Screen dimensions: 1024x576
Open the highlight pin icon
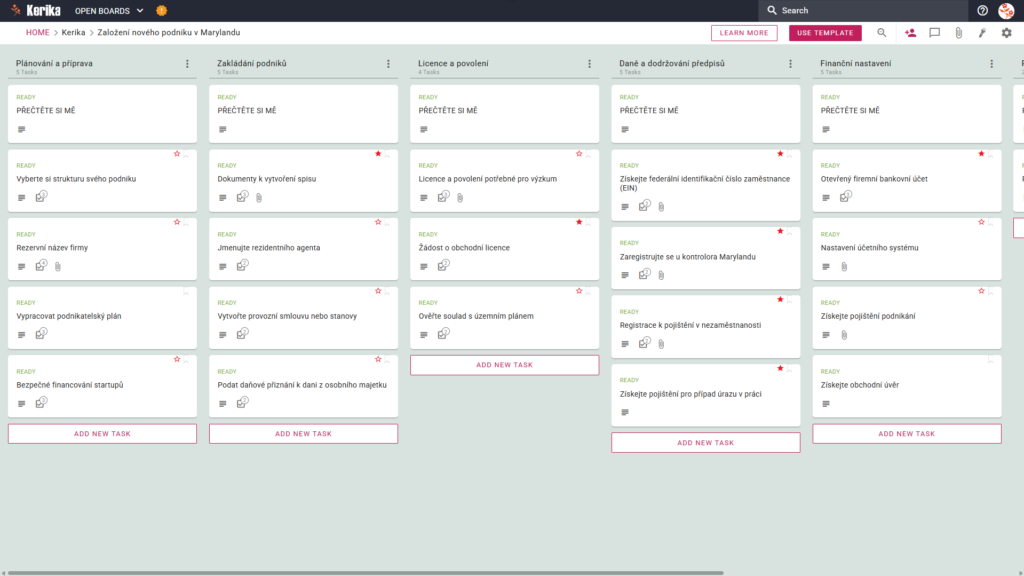(x=982, y=33)
